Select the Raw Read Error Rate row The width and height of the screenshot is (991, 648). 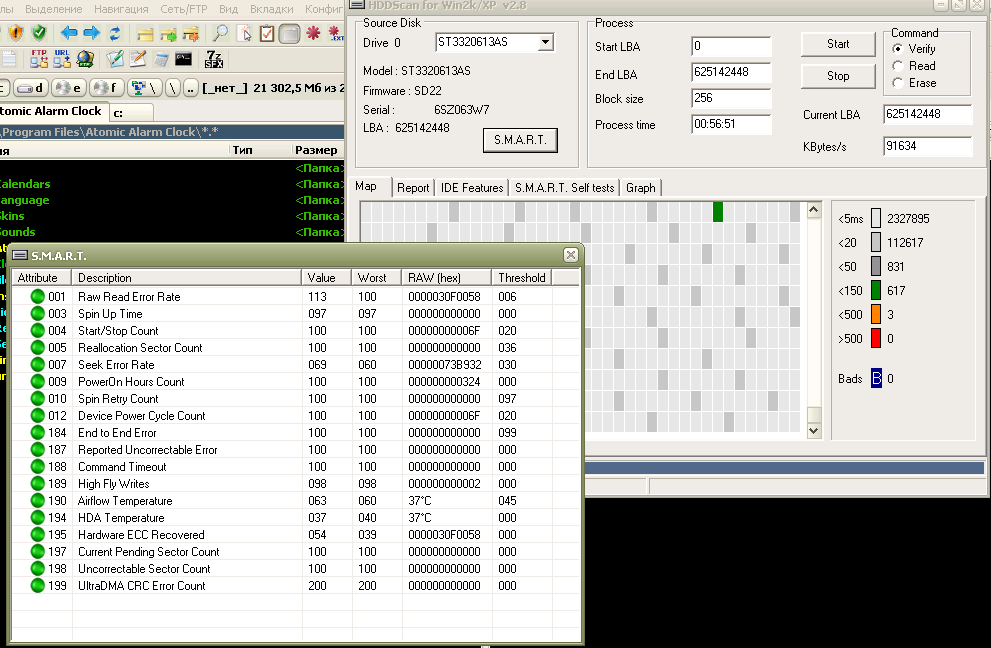(x=295, y=296)
